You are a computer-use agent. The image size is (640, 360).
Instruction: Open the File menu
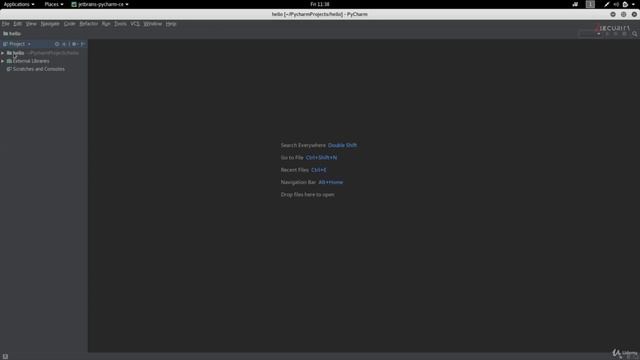point(5,24)
